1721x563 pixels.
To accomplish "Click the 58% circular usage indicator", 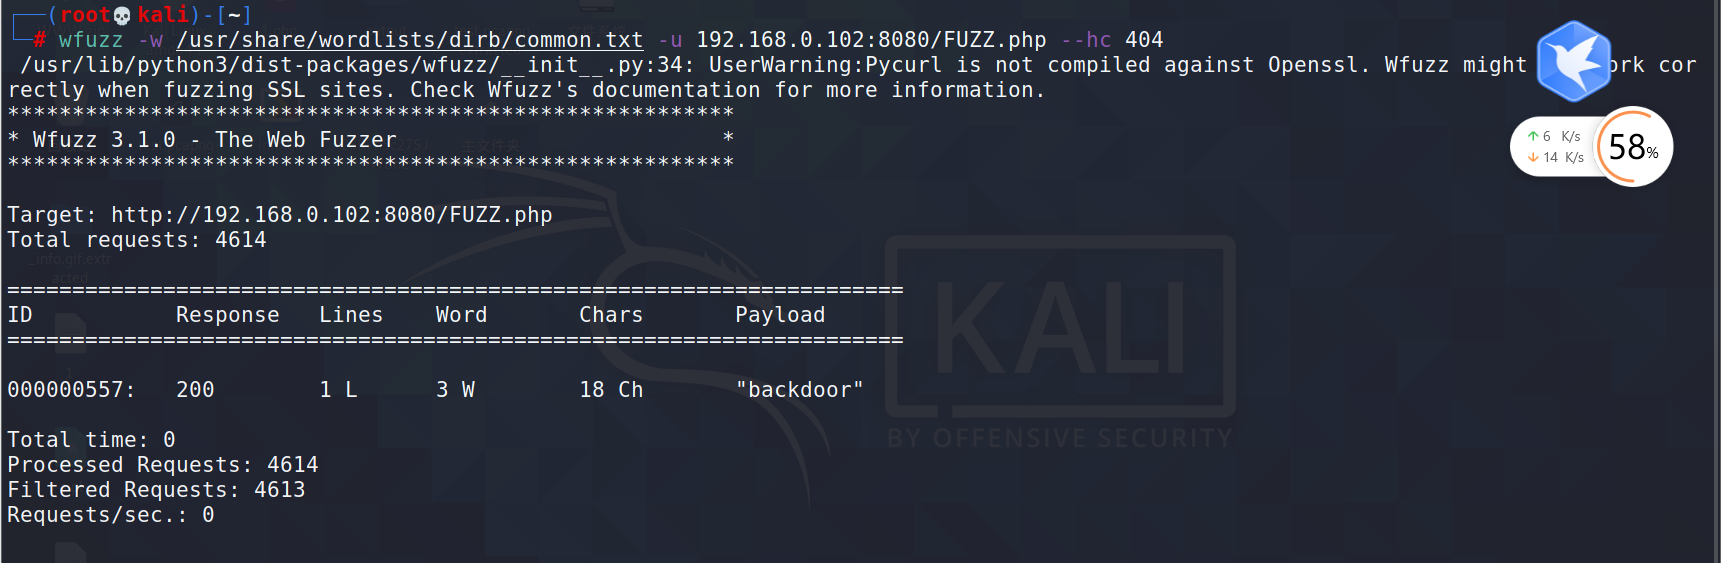I will coord(1632,147).
